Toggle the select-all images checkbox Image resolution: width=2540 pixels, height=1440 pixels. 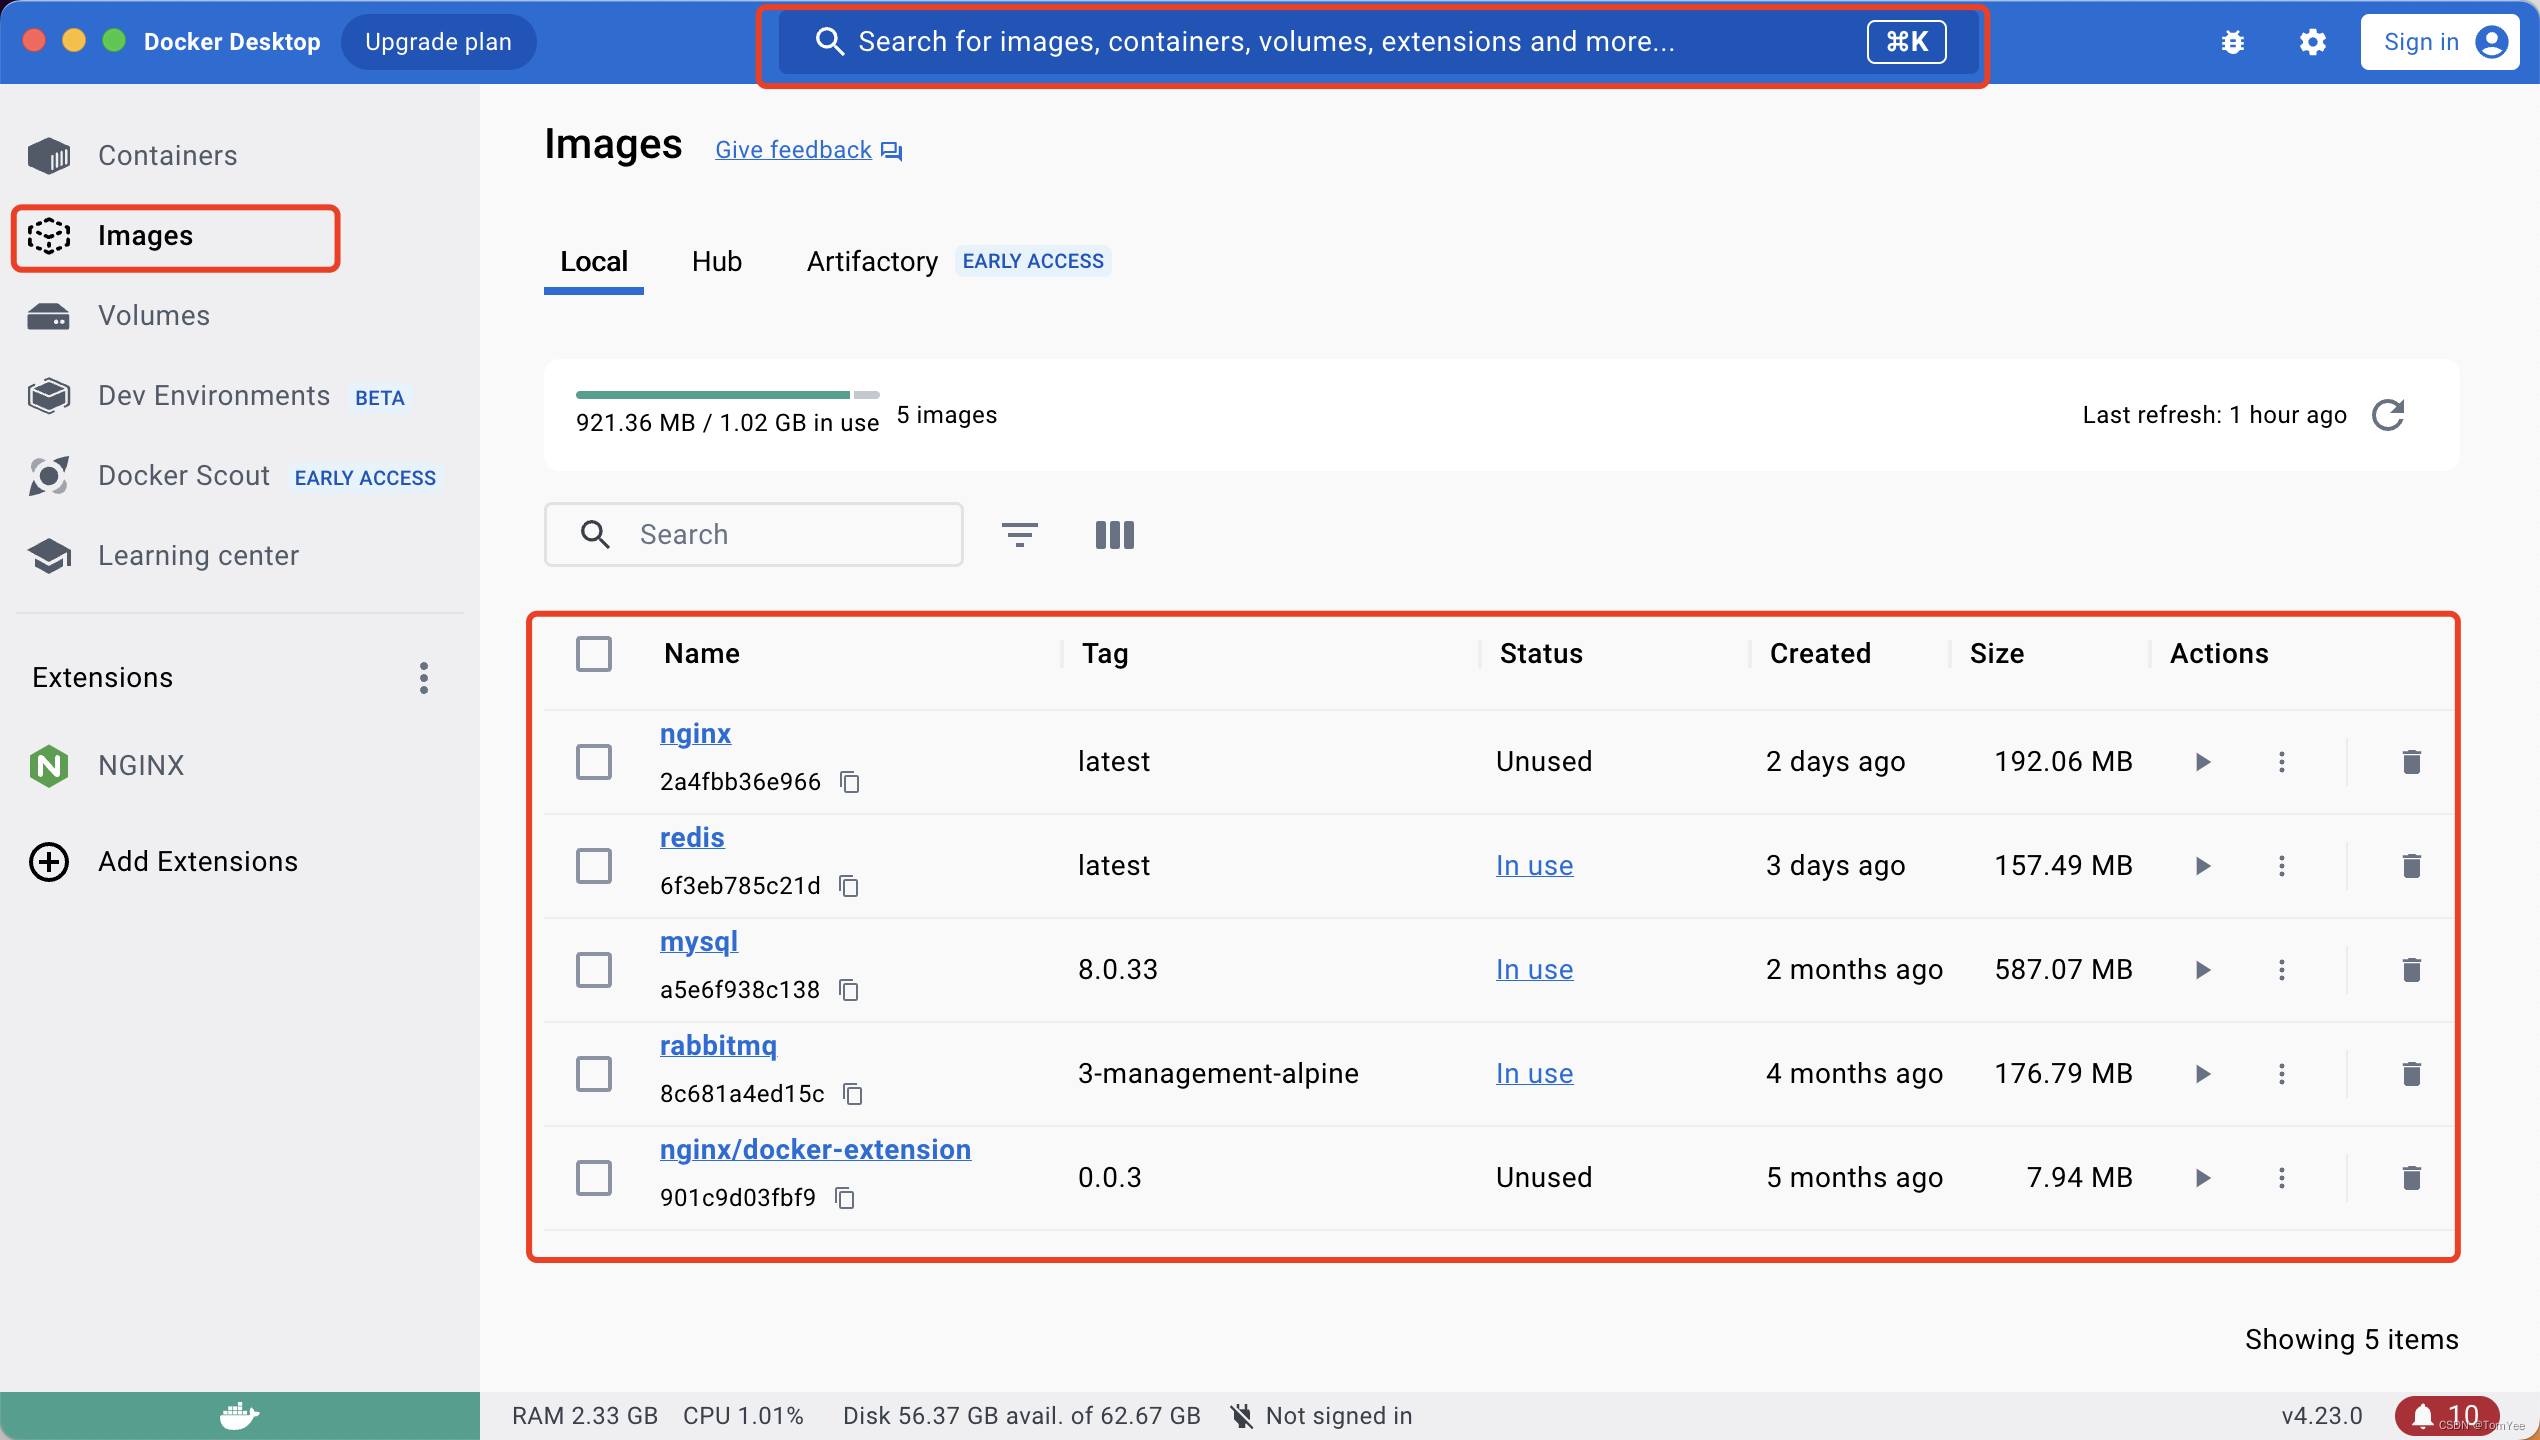coord(594,654)
